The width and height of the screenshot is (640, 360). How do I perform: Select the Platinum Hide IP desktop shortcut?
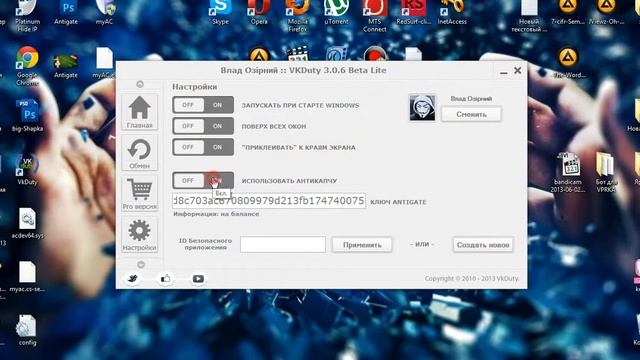pyautogui.click(x=27, y=16)
